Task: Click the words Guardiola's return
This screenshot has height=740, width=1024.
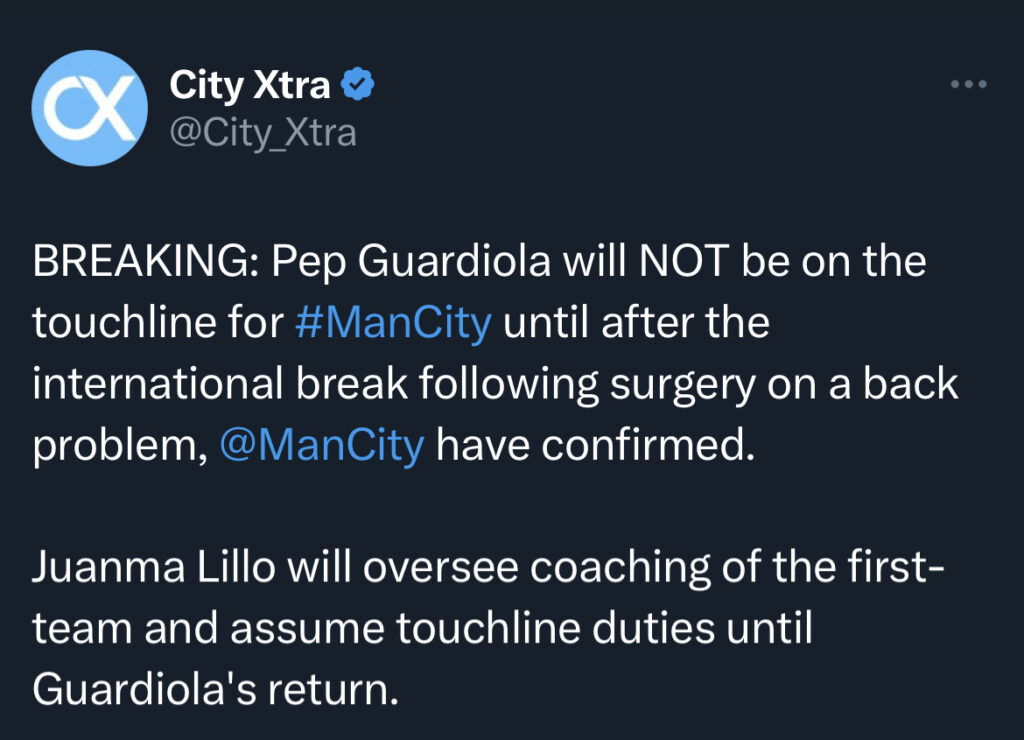Action: 215,690
